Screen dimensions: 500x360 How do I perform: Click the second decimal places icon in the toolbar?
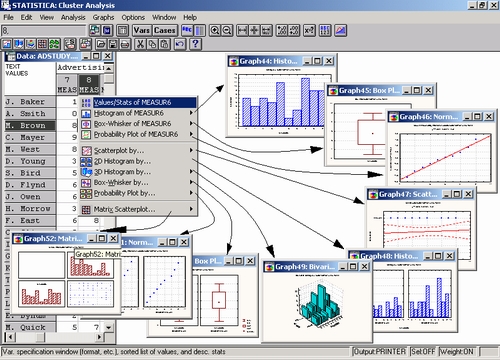pos(294,31)
